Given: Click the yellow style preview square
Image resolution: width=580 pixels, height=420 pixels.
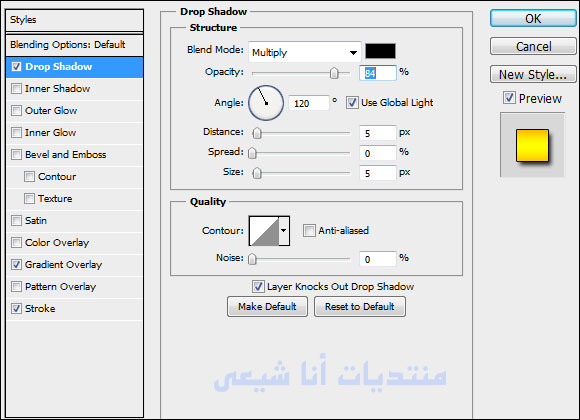Looking at the screenshot, I should [x=532, y=145].
